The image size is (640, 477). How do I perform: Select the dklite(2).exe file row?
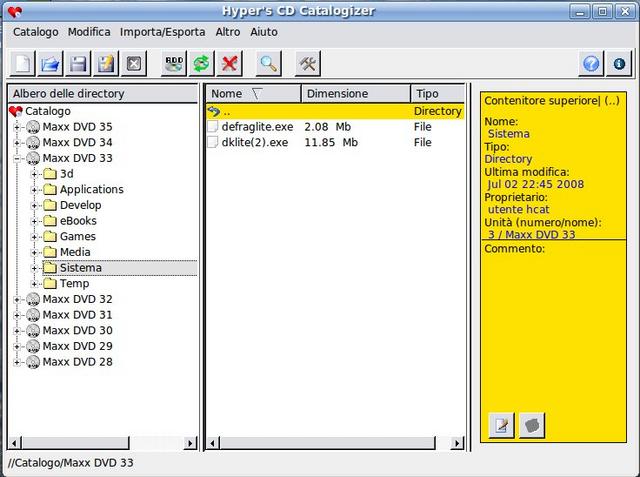(335, 142)
